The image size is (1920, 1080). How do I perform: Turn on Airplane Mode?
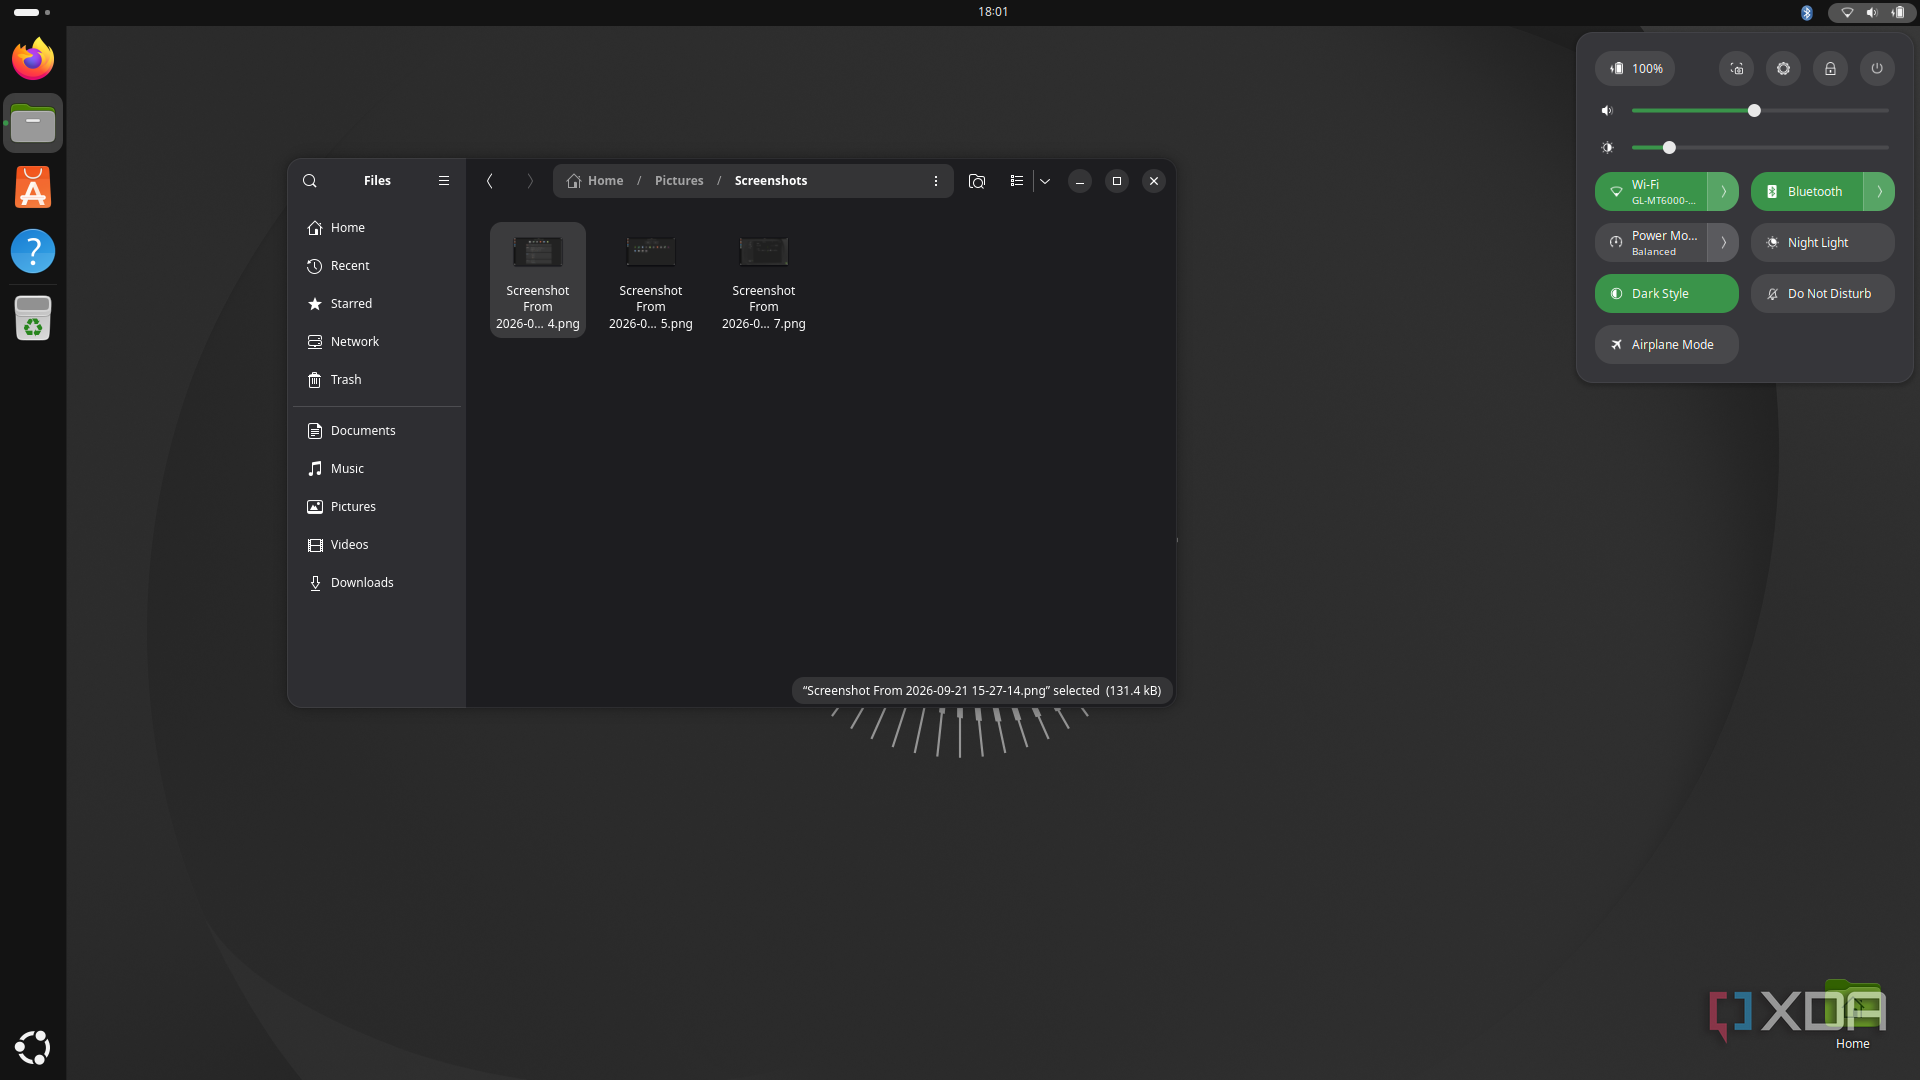[1667, 345]
